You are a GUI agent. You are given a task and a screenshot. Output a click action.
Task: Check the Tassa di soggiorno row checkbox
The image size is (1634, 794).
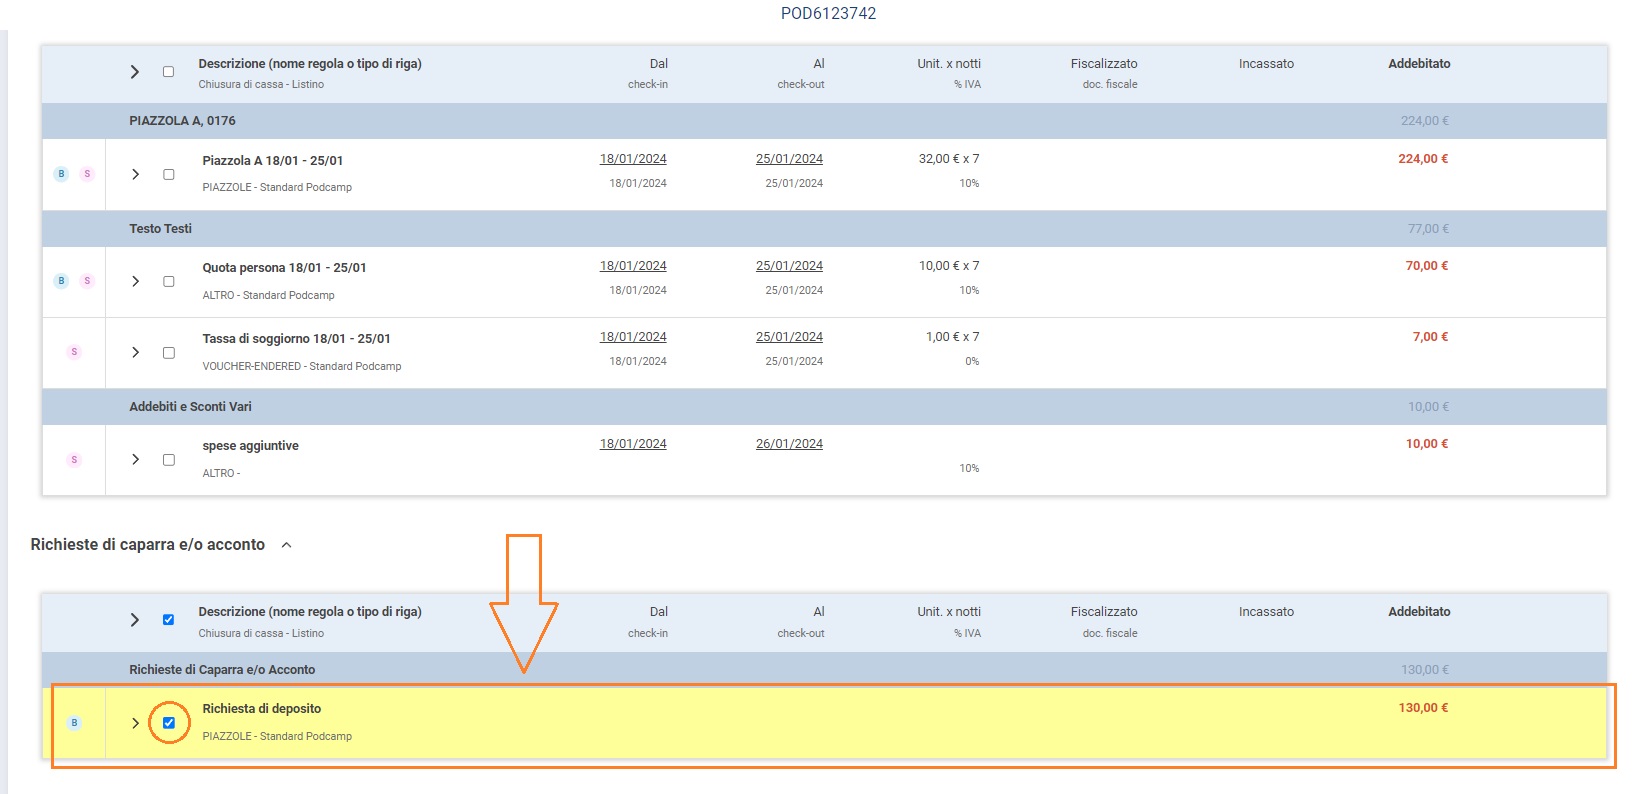[x=169, y=353]
